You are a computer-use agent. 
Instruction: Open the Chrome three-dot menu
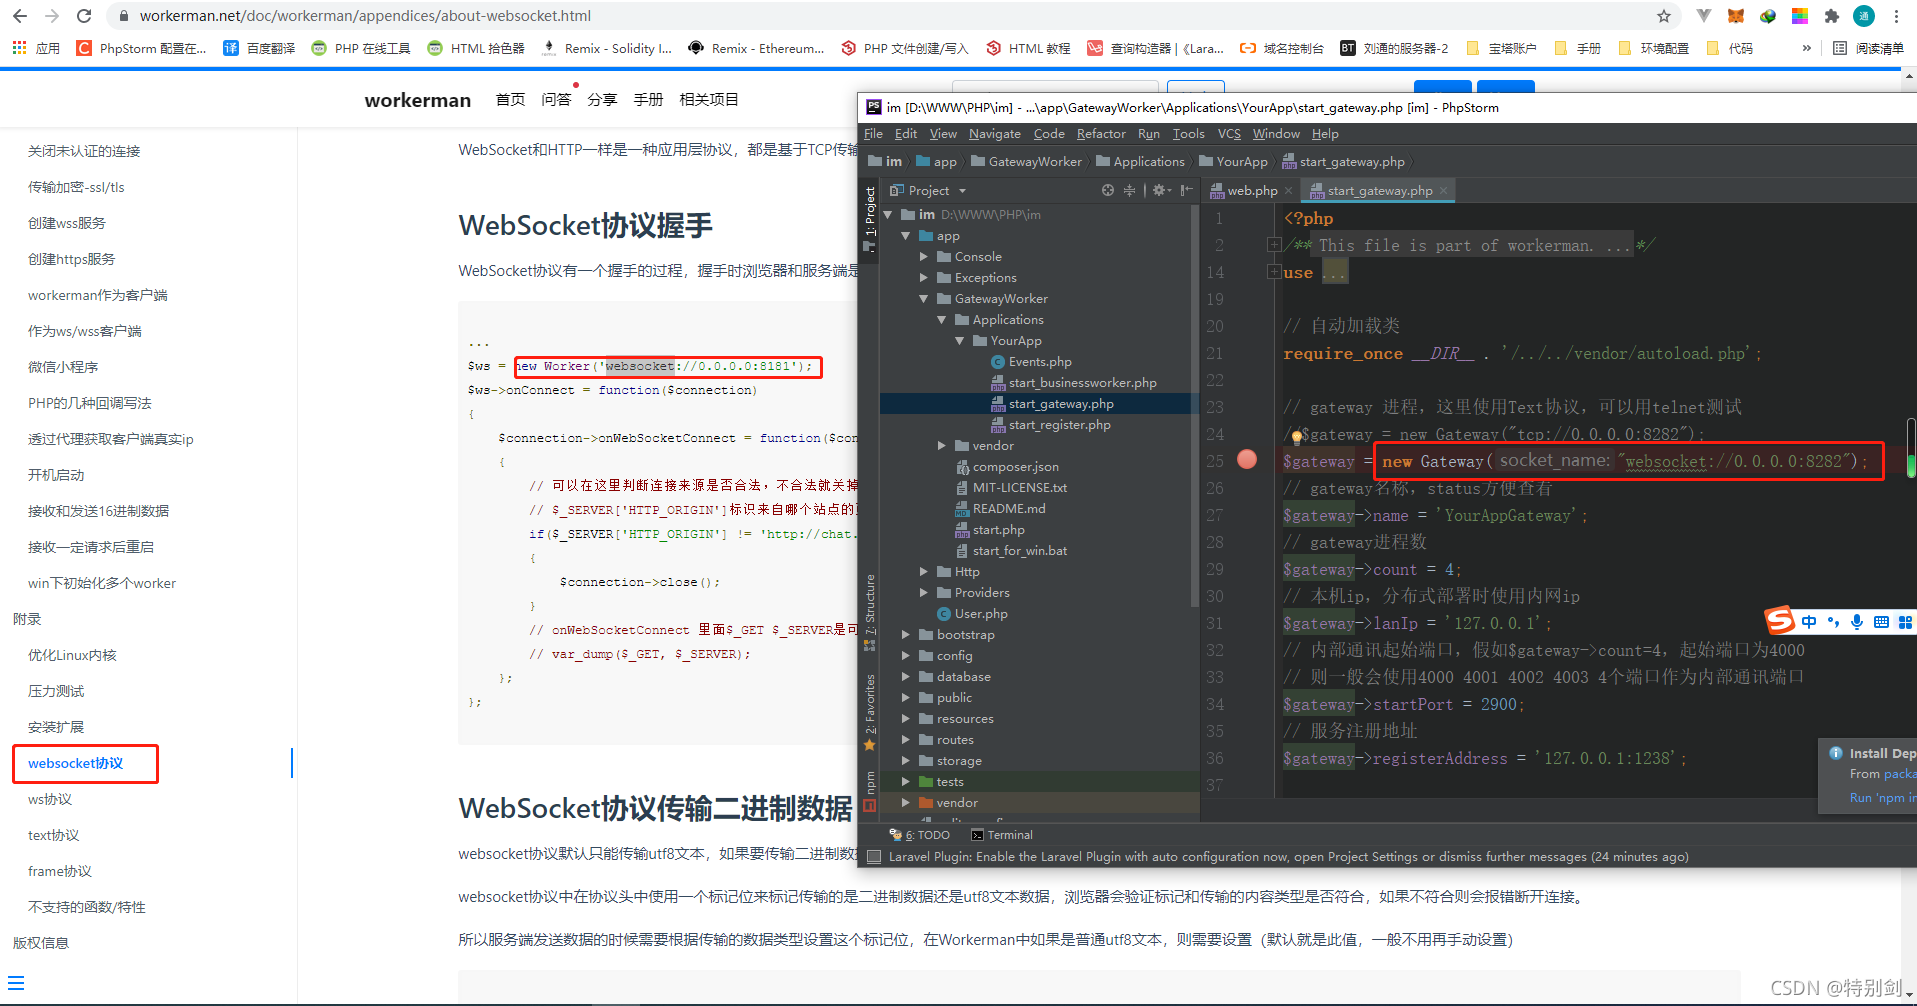1896,16
